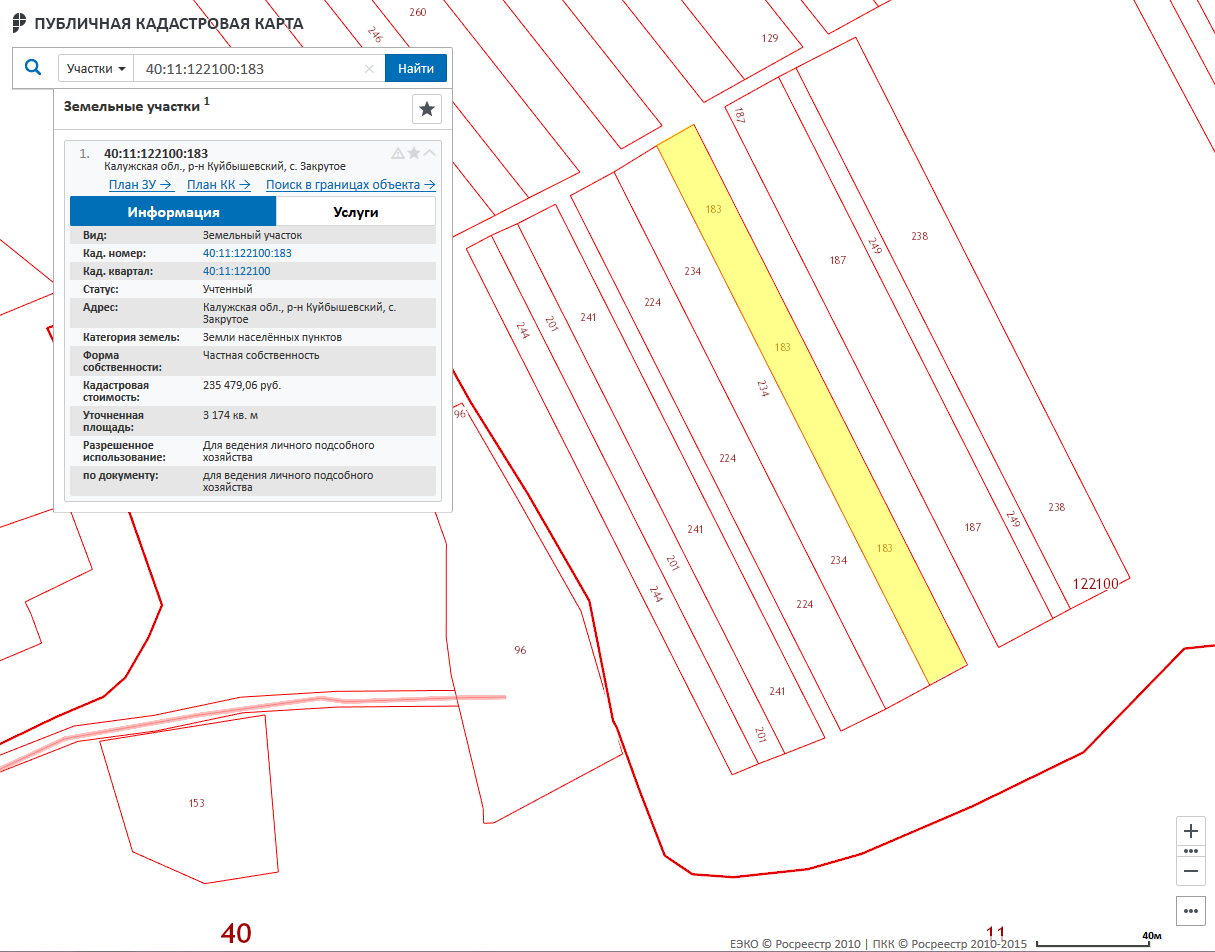Follow the Поиск в границах объекта link
Screen dimensions: 1215x952
click(351, 185)
